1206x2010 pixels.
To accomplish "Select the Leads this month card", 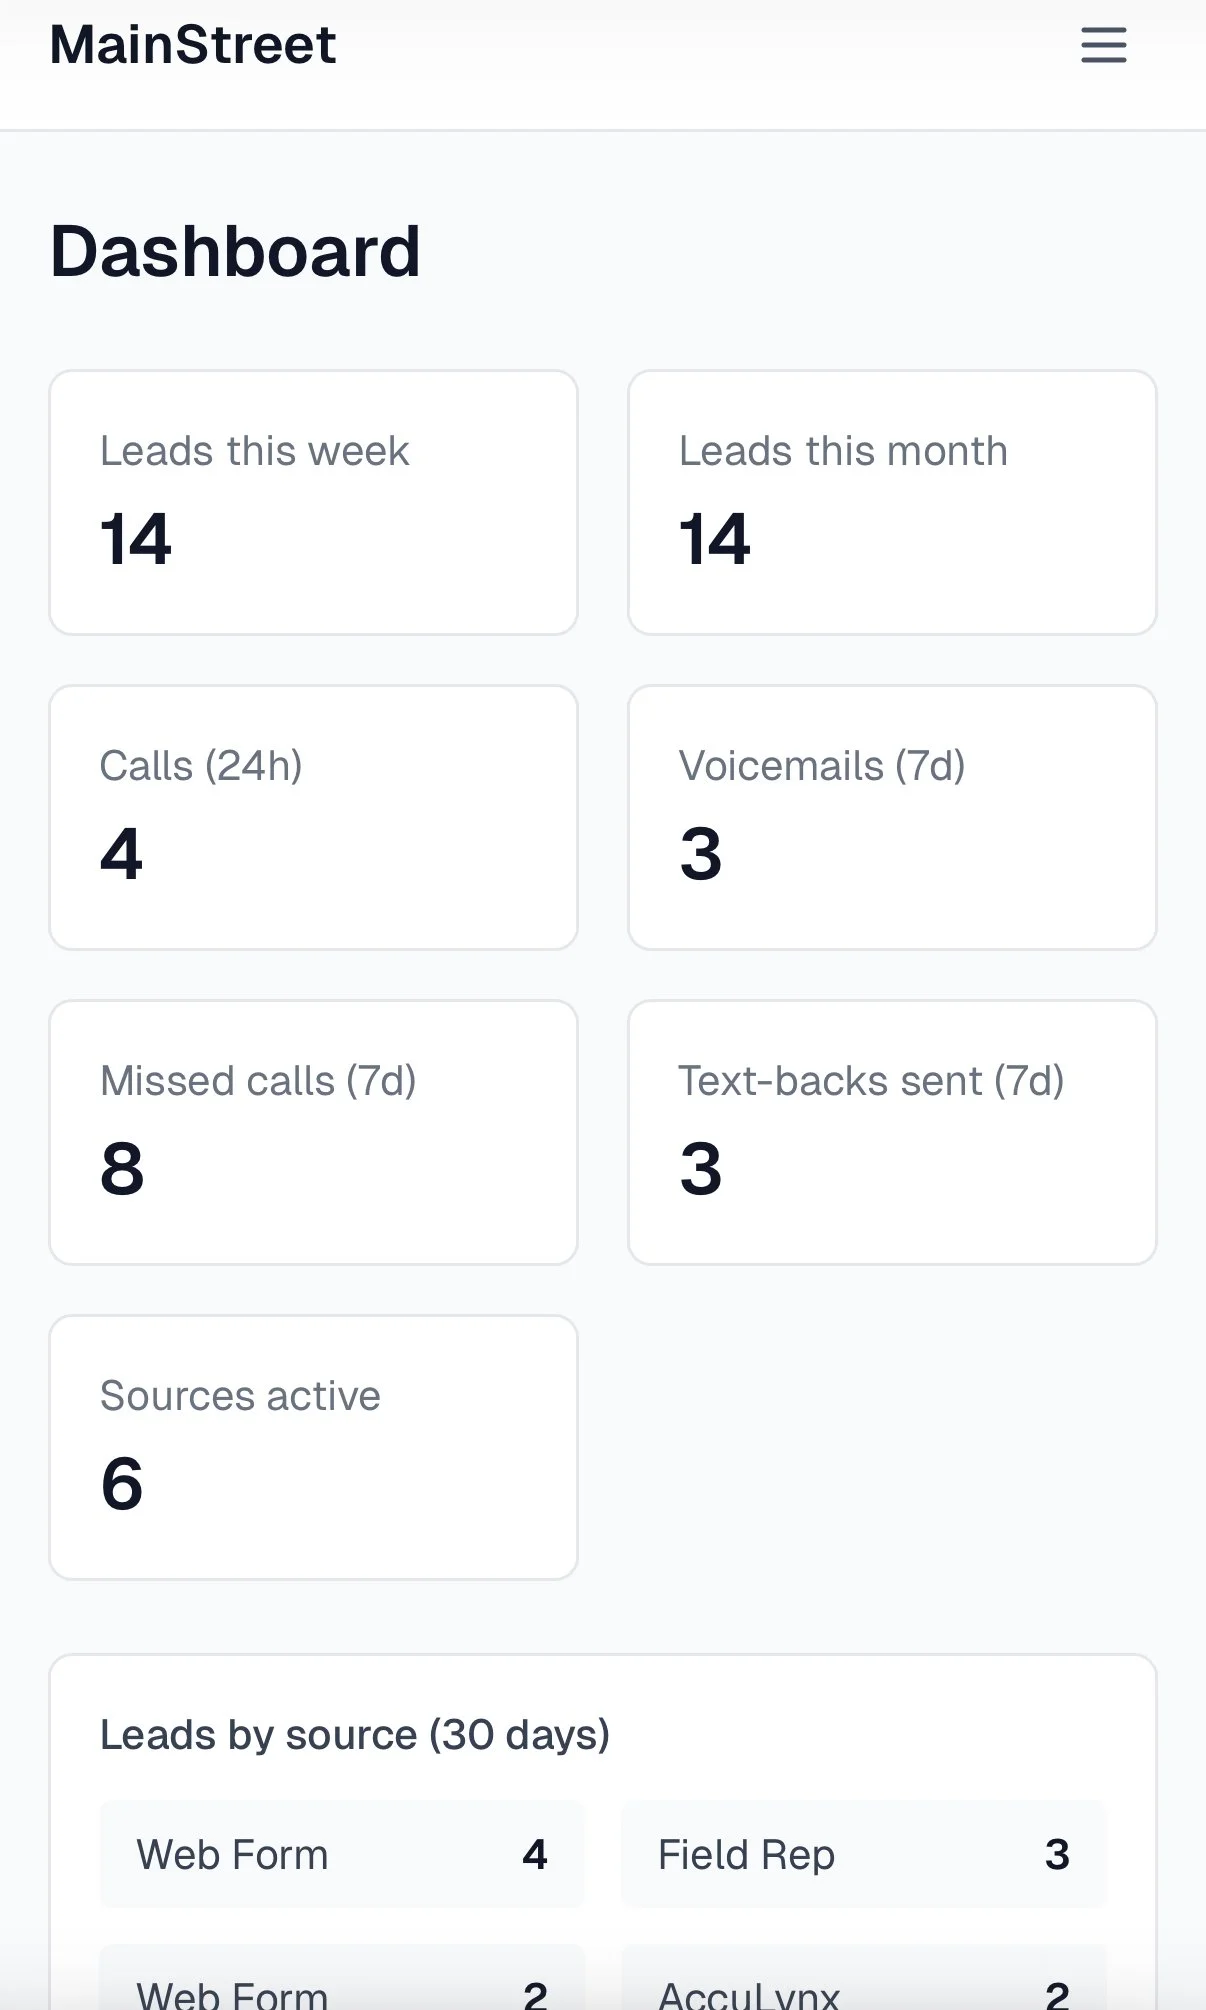I will [892, 501].
